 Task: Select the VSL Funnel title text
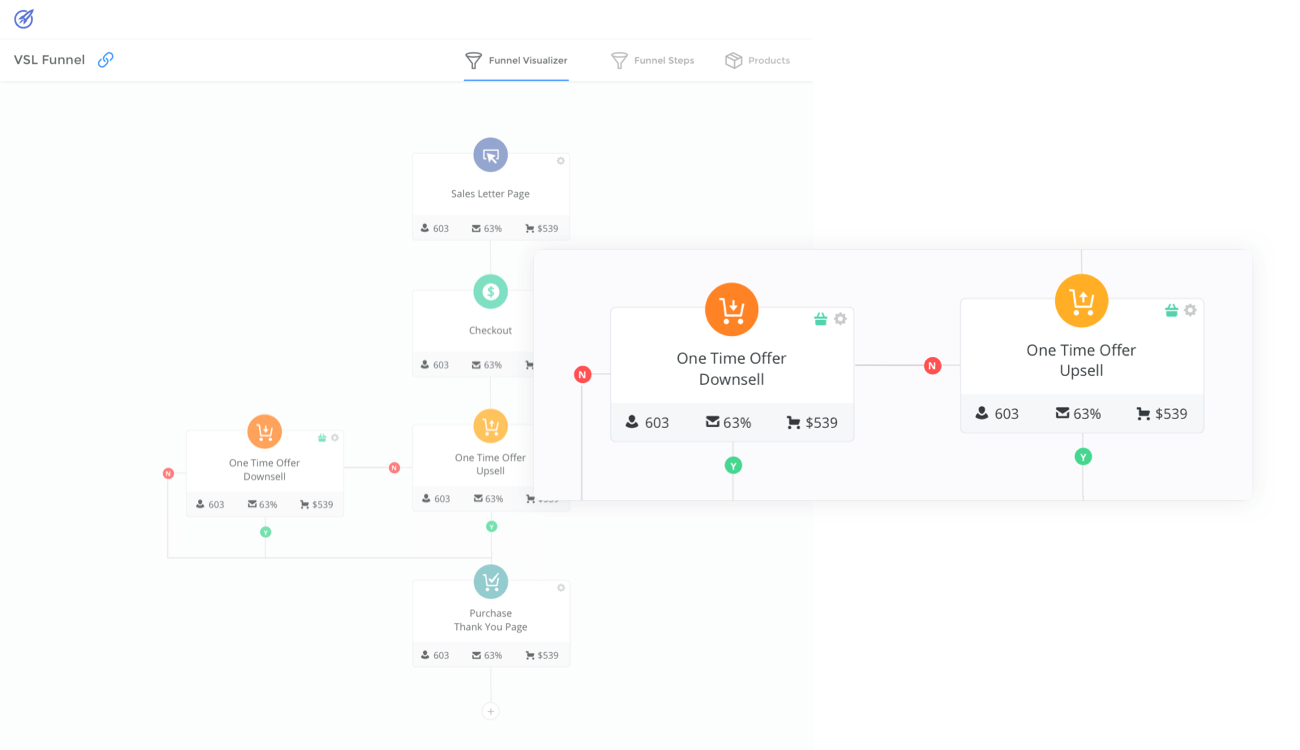[49, 60]
